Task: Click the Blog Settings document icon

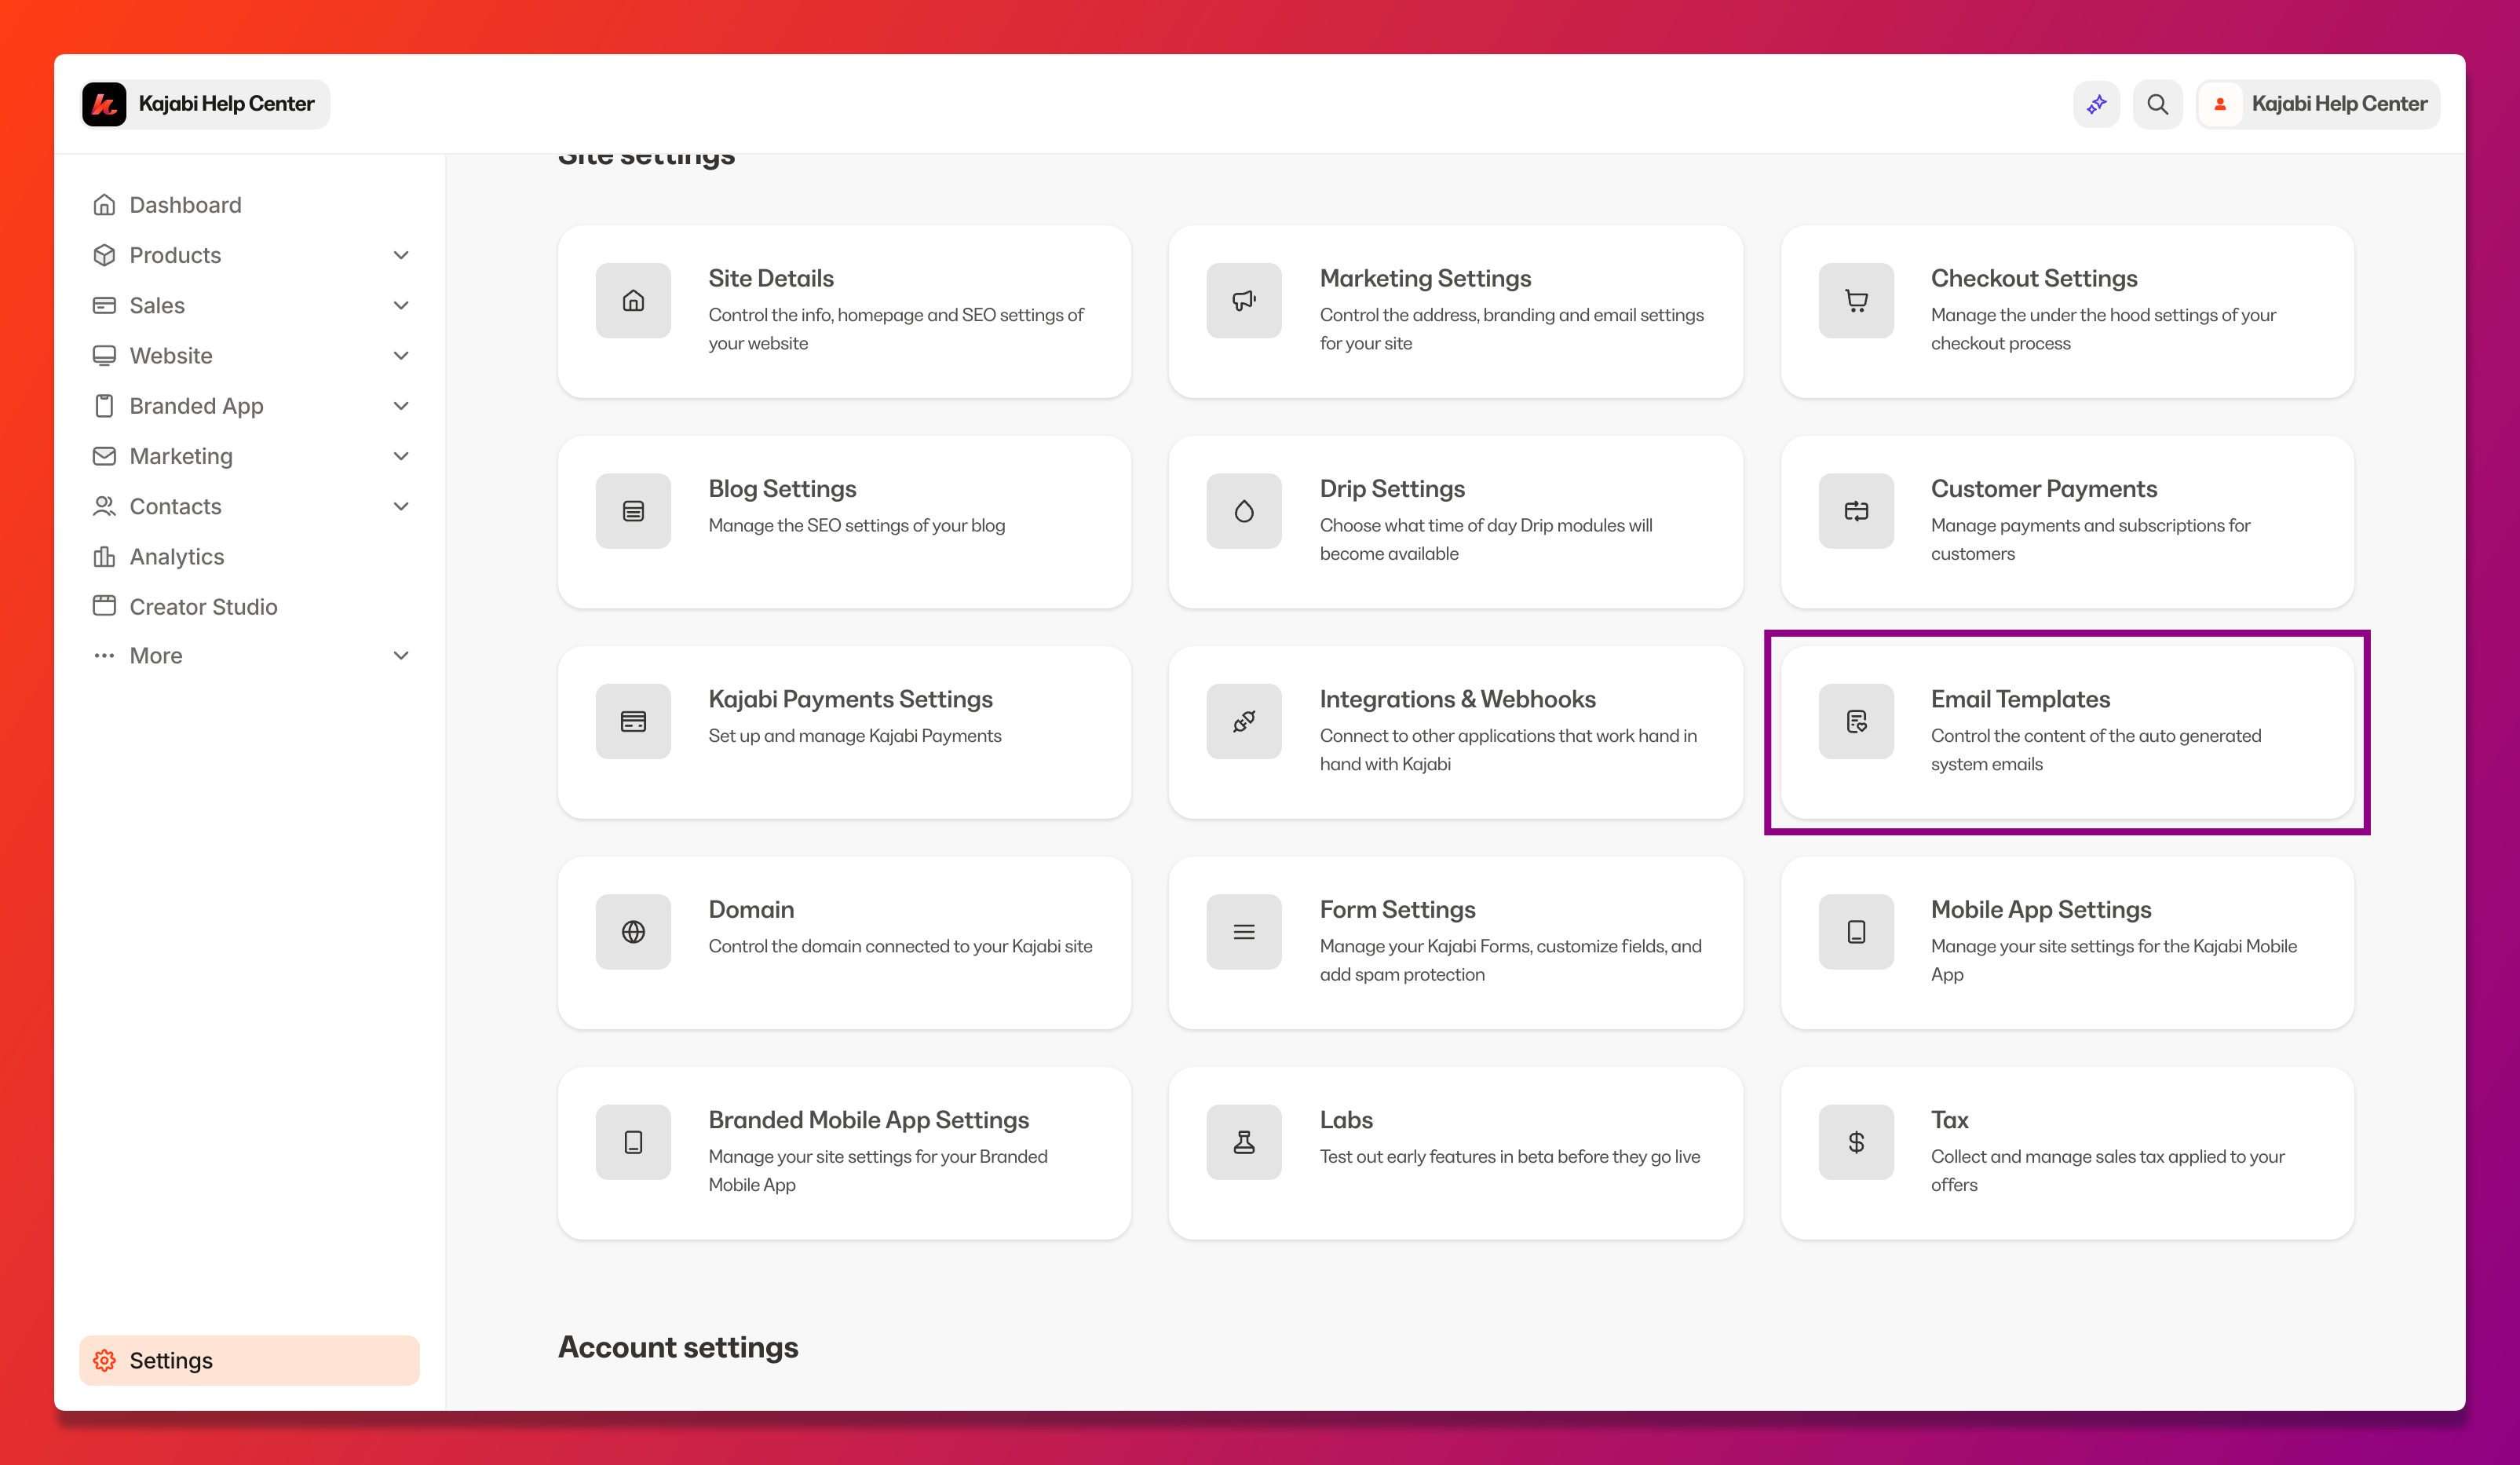Action: tap(633, 511)
